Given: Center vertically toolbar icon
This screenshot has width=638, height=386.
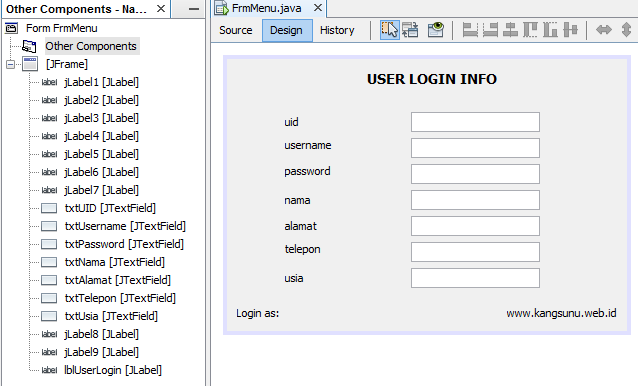Looking at the screenshot, I should (570, 30).
